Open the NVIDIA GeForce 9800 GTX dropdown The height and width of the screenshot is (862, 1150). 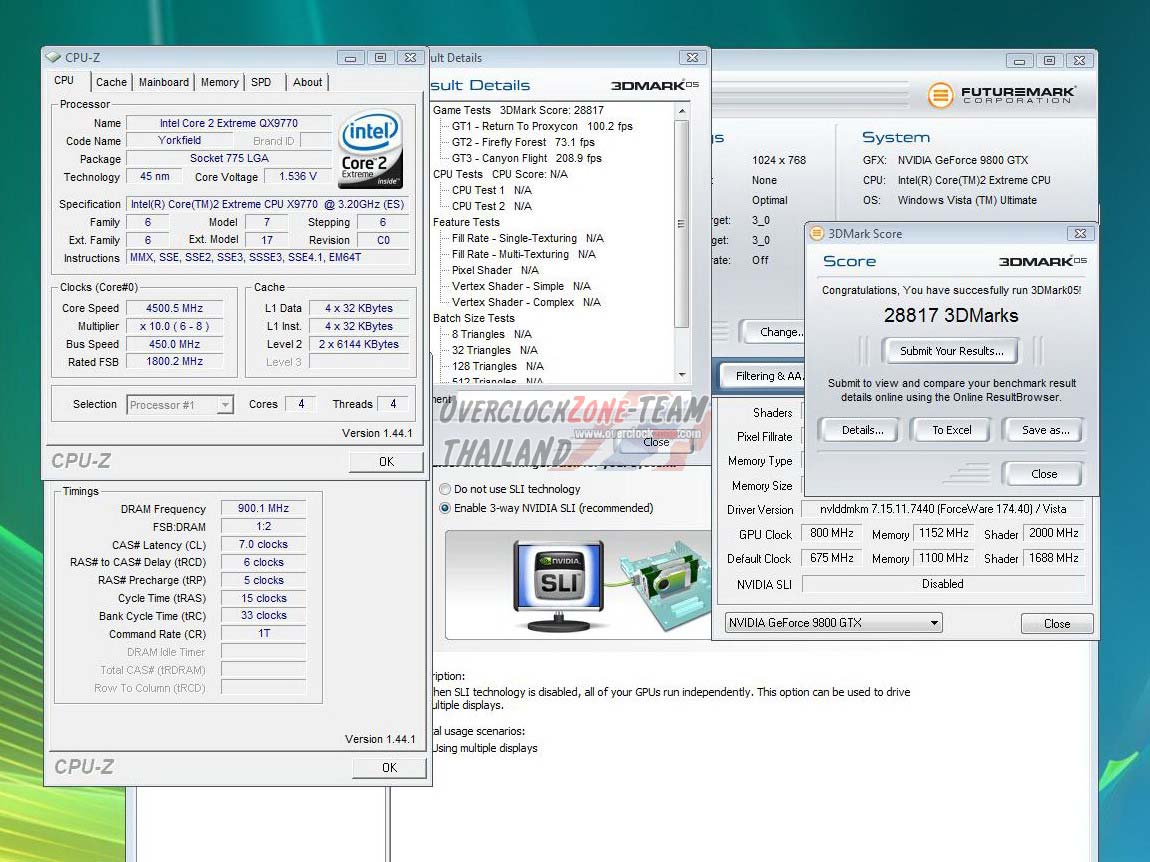pyautogui.click(x=934, y=623)
